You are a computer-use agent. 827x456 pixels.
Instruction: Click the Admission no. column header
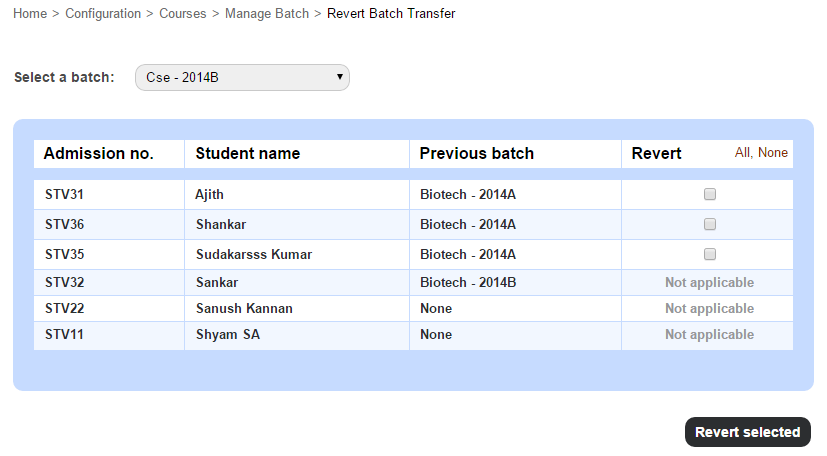(99, 153)
